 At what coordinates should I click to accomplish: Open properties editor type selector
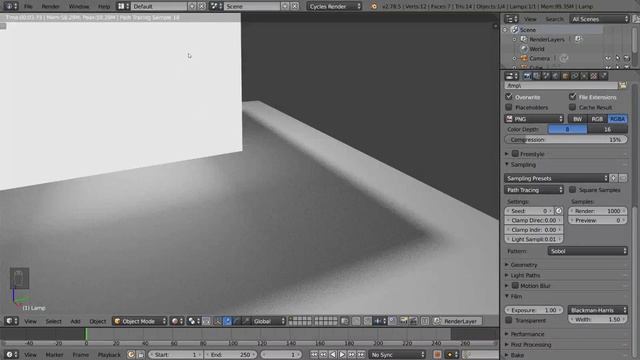(x=511, y=76)
